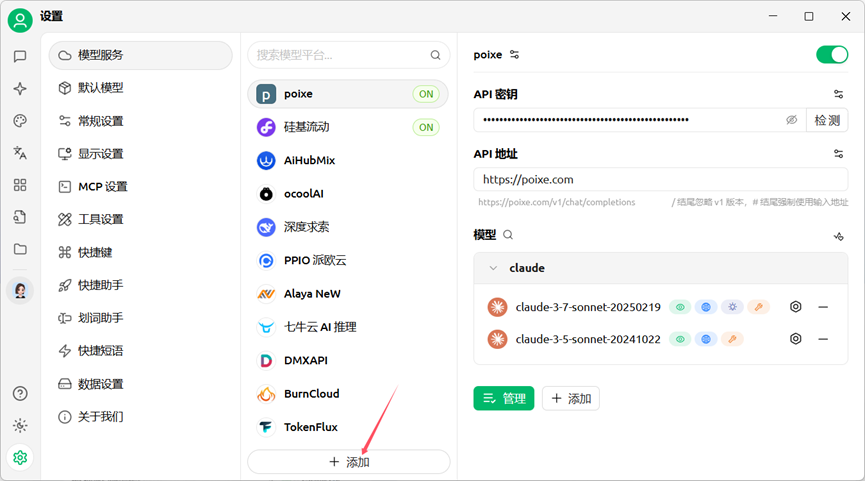Select the BurnCloud provider
Viewport: 865px width, 481px height.
tap(348, 394)
